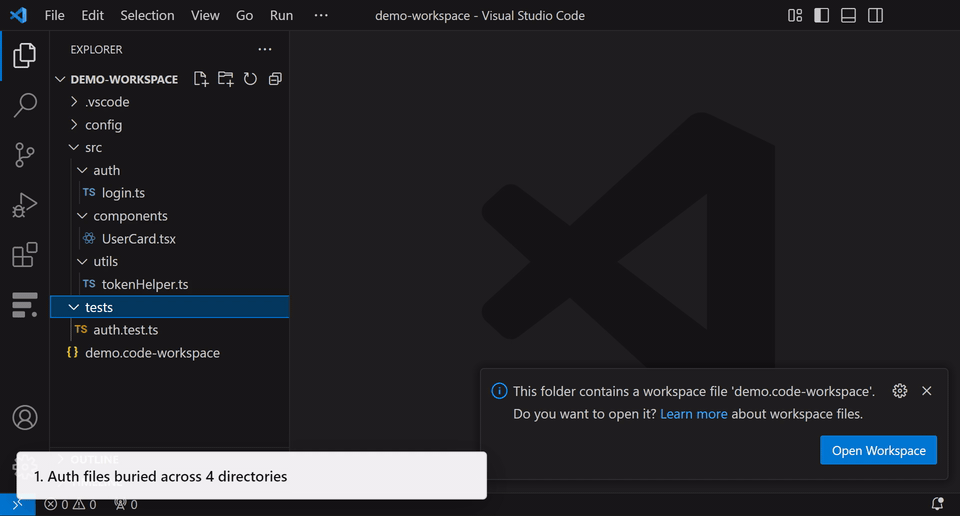The width and height of the screenshot is (960, 516).
Task: Click the info icon in the notification
Action: 499,391
